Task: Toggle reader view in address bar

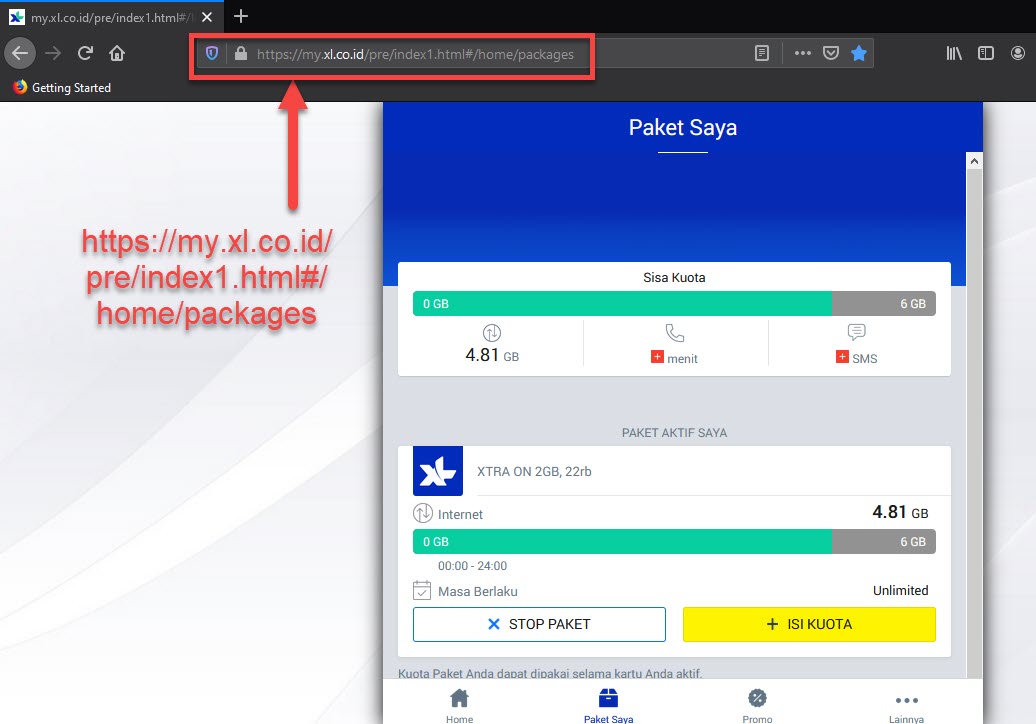Action: click(x=762, y=53)
